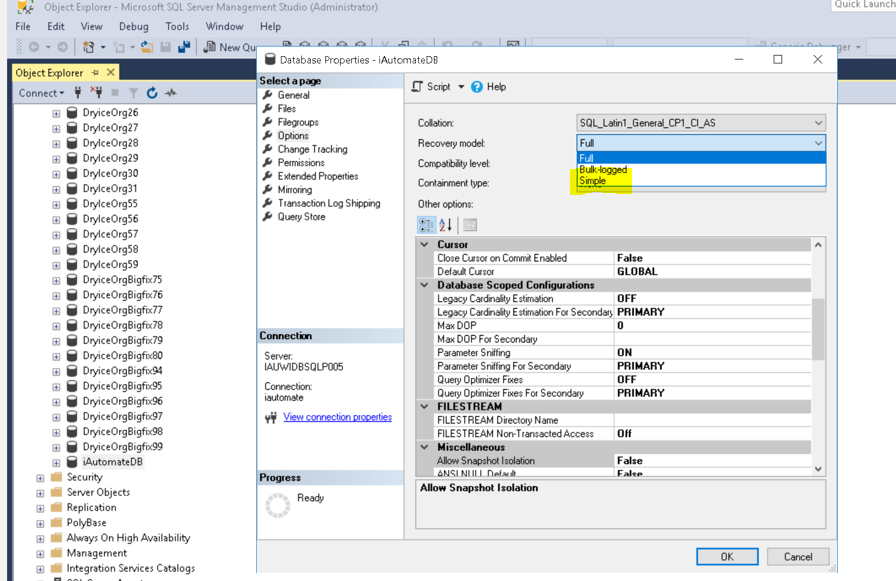
Task: Open the Collation dropdown
Action: coord(817,123)
